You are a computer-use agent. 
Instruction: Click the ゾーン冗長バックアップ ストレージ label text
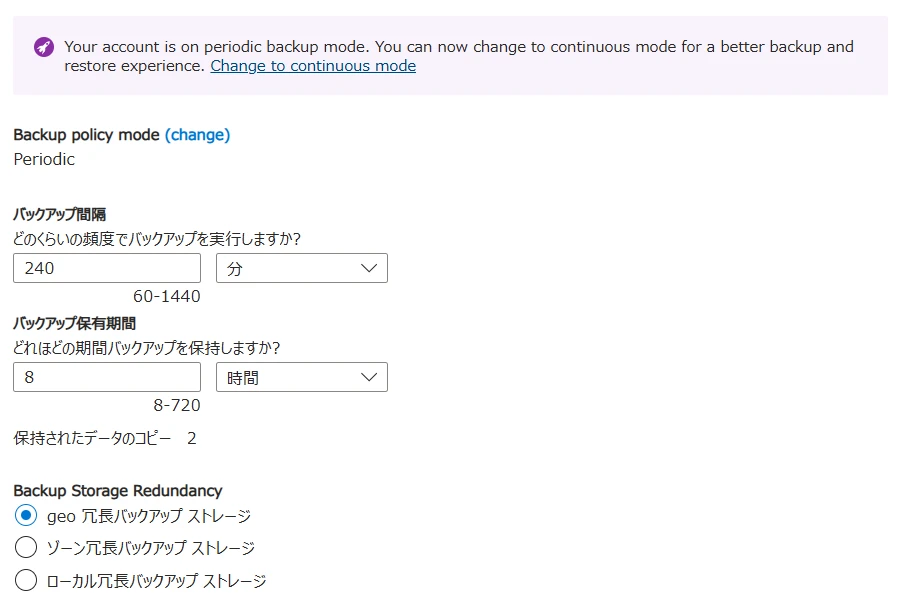coord(151,548)
